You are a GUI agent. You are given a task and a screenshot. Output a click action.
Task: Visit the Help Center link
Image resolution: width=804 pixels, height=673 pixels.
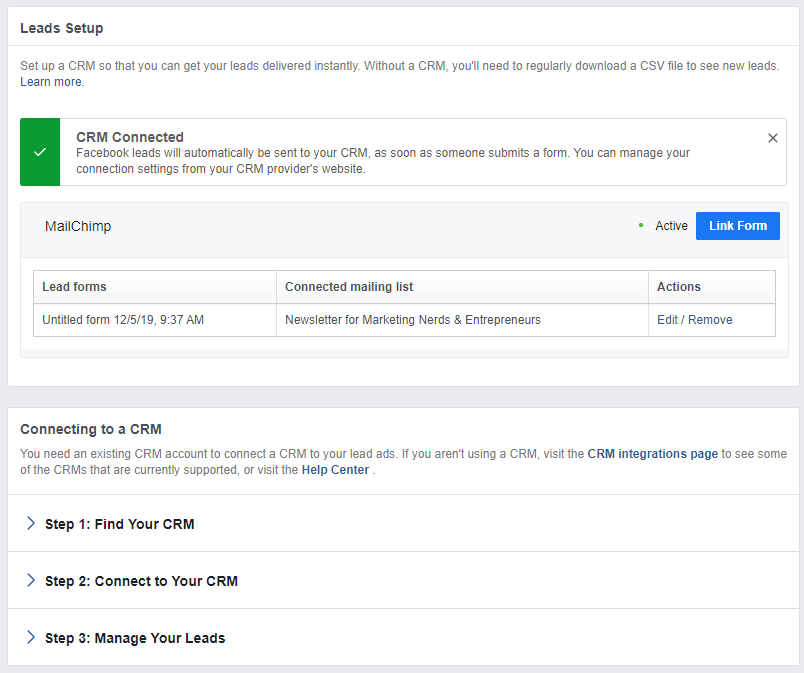click(x=335, y=470)
